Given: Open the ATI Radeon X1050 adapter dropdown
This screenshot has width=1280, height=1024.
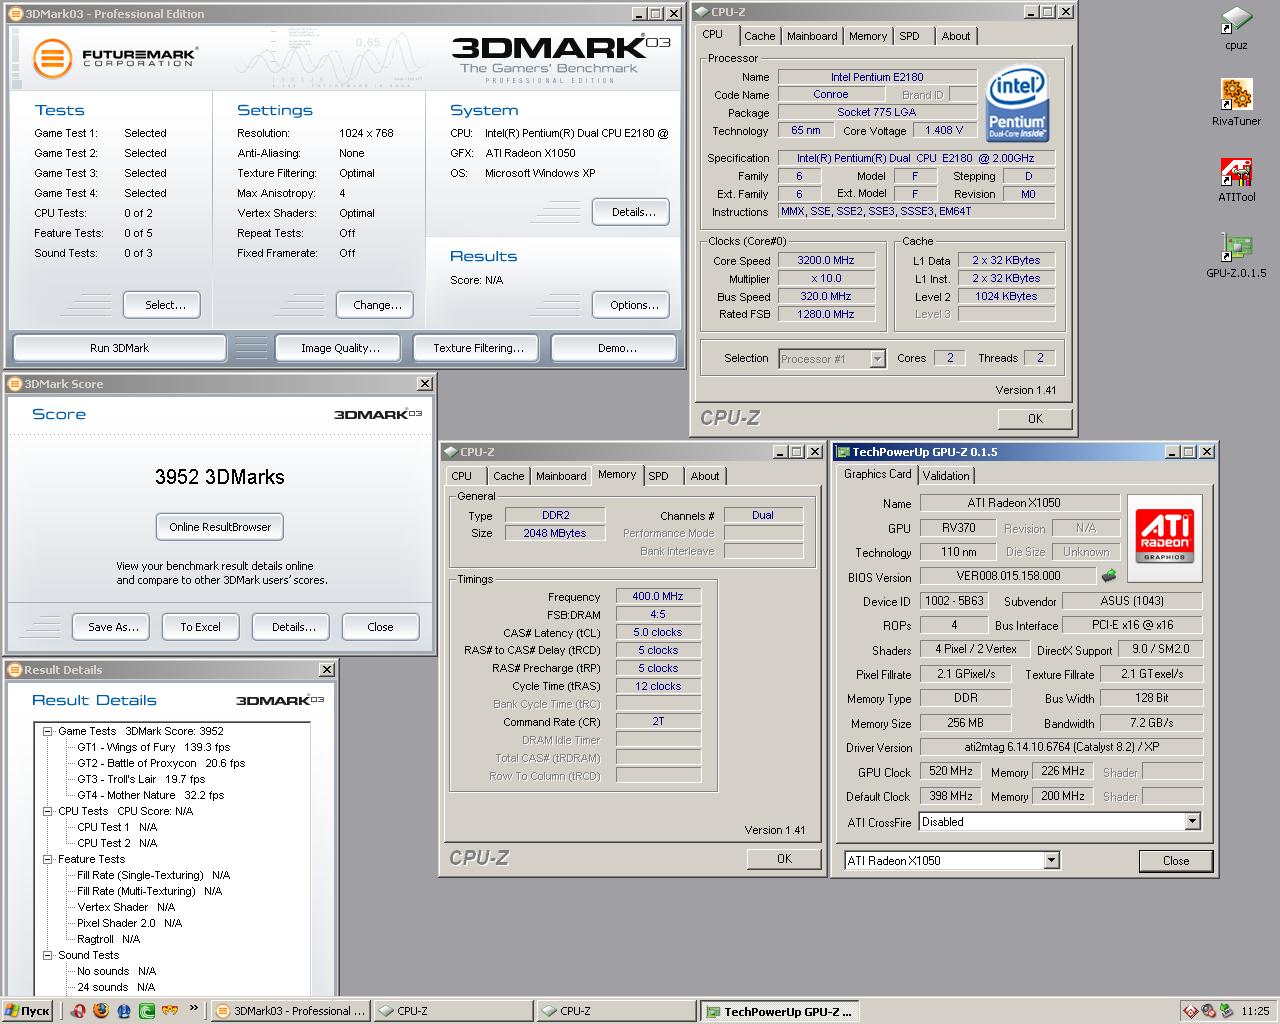Looking at the screenshot, I should coord(1051,860).
